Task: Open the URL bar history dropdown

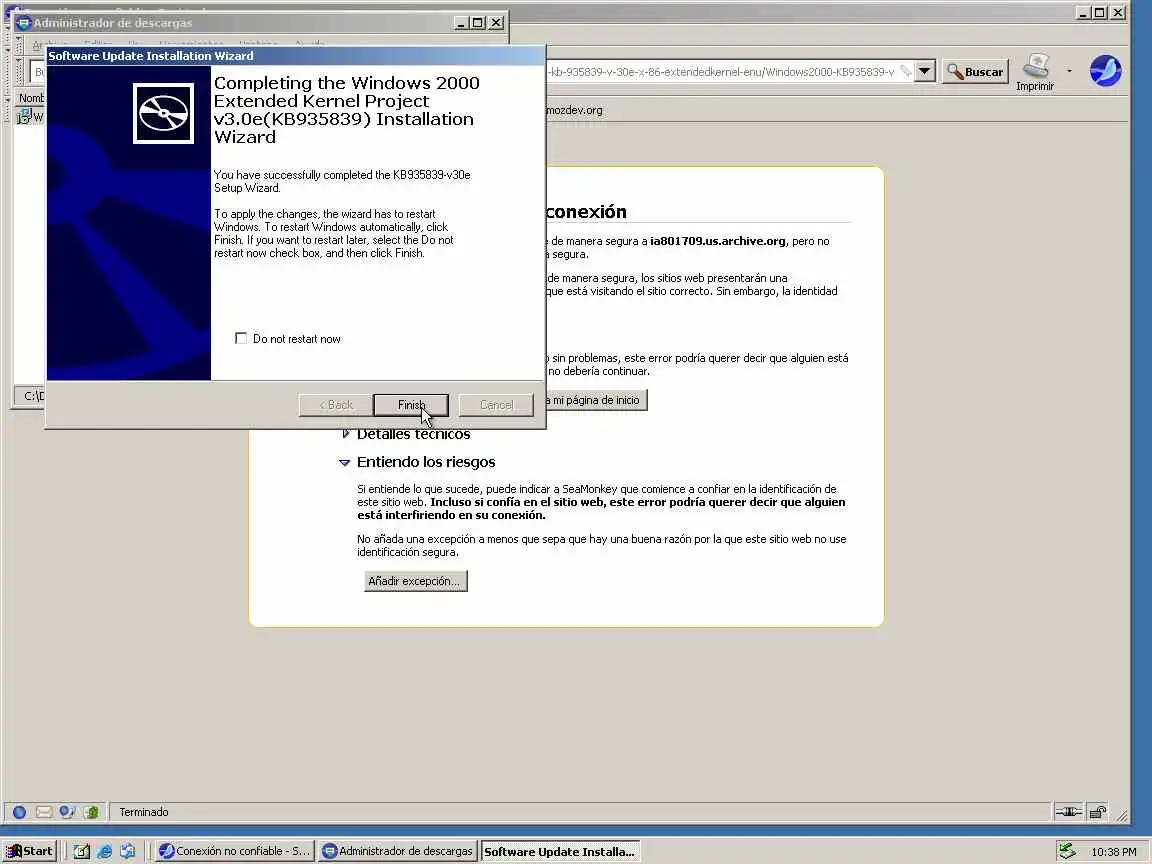Action: coord(924,71)
